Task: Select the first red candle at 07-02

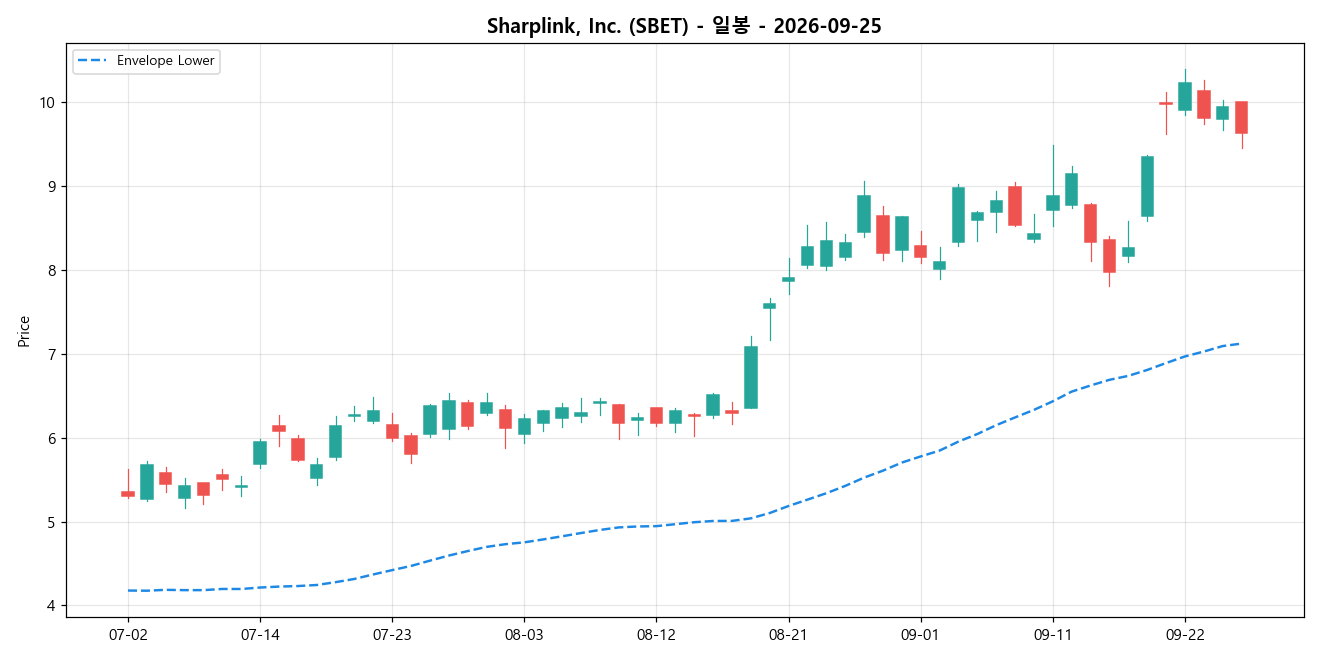Action: click(x=128, y=494)
